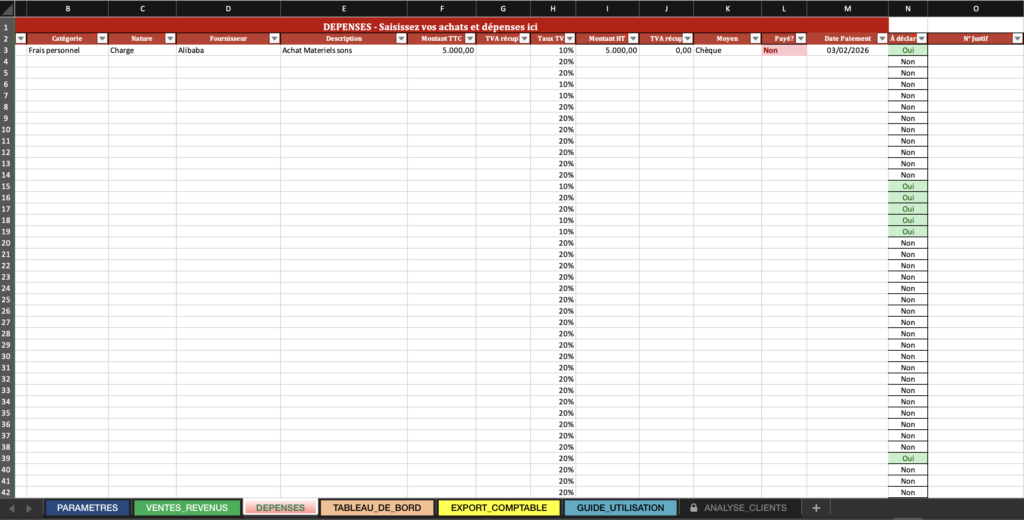The height and width of the screenshot is (520, 1024).
Task: Open the Fournisseur column filter arrow
Action: (273, 38)
